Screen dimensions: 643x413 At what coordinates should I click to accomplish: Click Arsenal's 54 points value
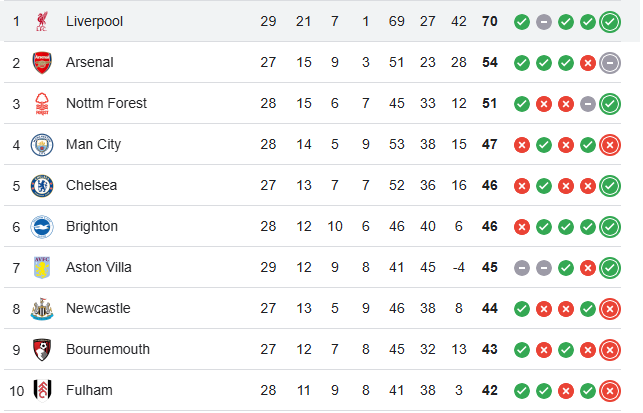(x=490, y=62)
